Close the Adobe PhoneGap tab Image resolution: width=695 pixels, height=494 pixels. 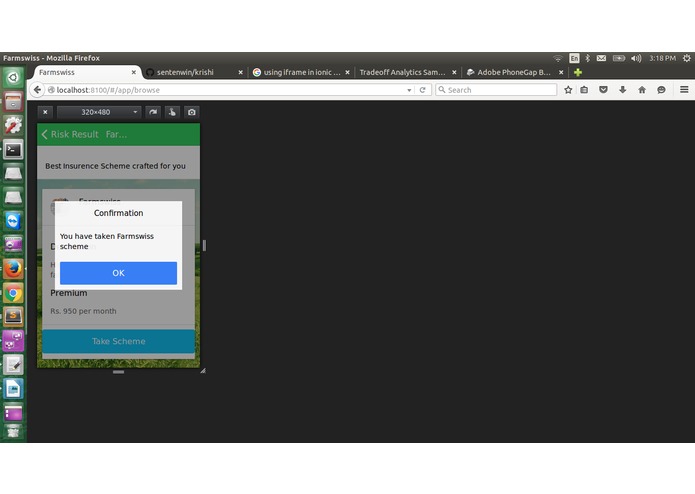point(561,72)
